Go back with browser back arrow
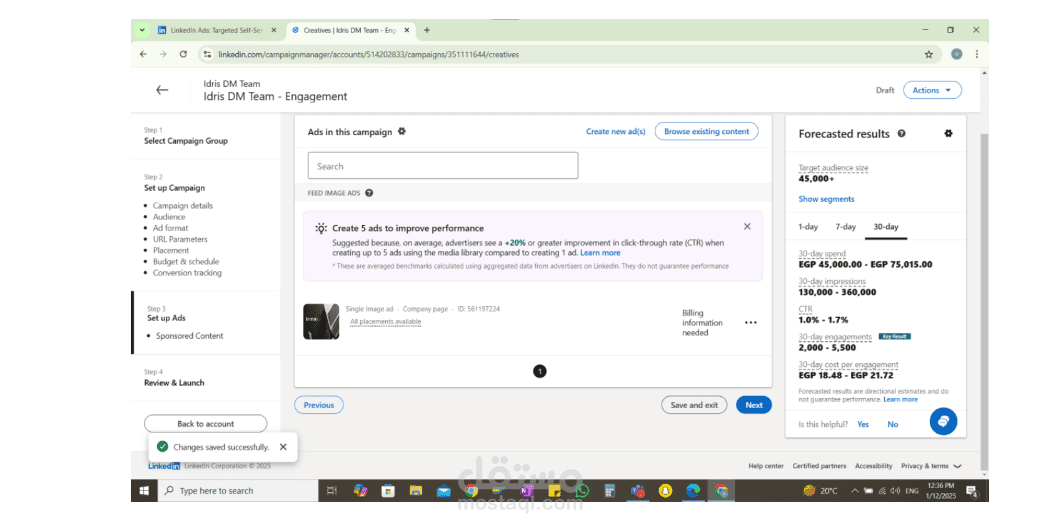Image resolution: width=1042 pixels, height=525 pixels. (x=143, y=54)
